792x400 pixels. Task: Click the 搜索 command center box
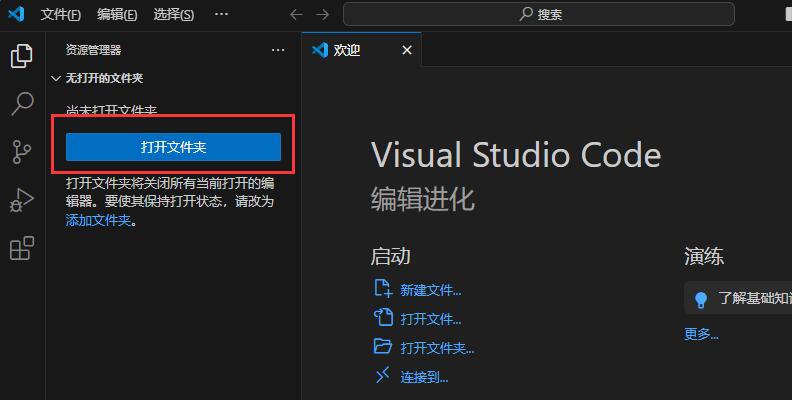(x=538, y=14)
